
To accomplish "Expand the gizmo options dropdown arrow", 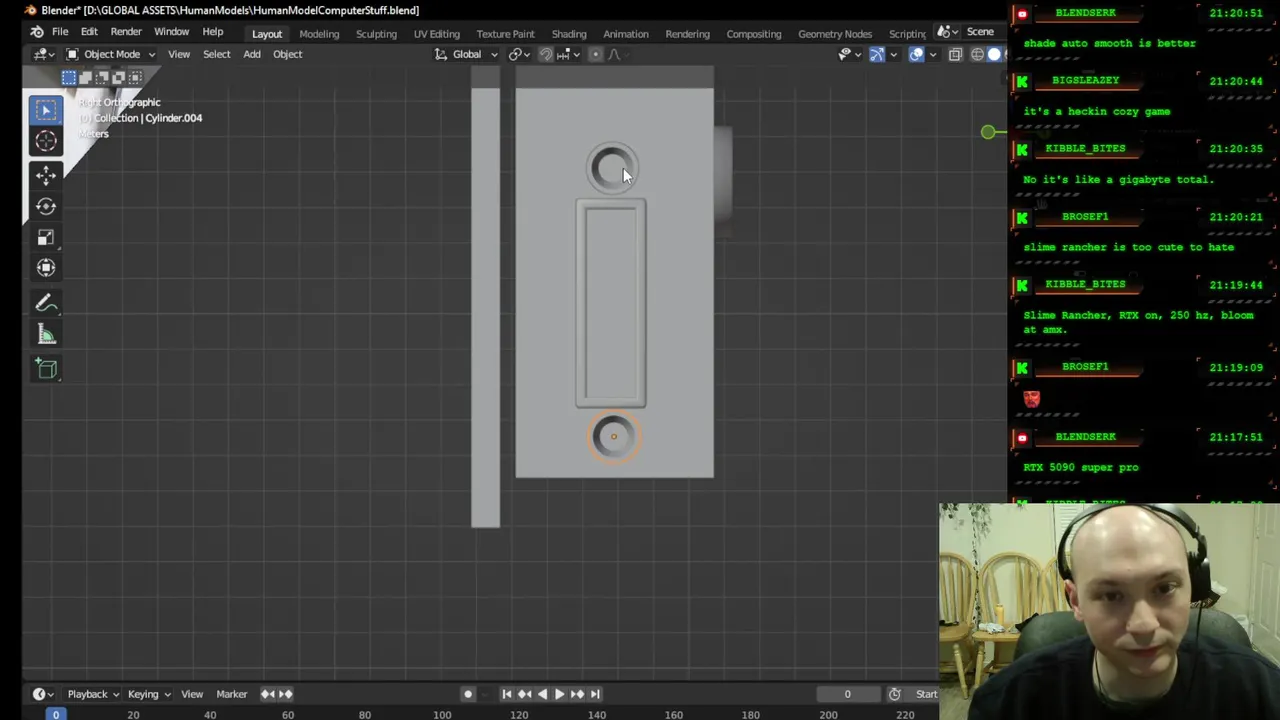I will coord(893,54).
